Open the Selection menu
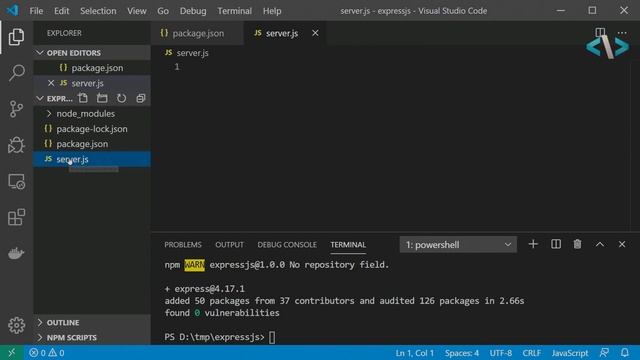The width and height of the screenshot is (640, 360). click(x=98, y=11)
